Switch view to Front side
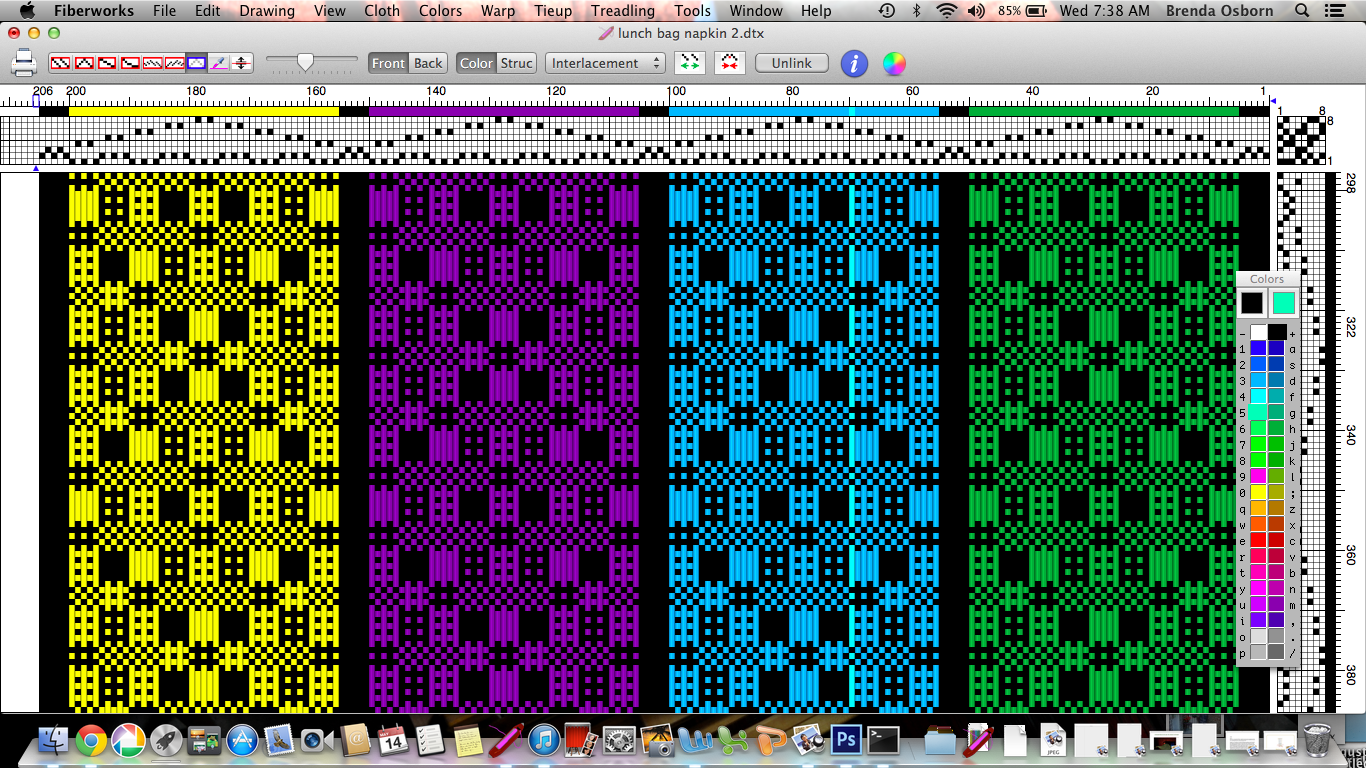Screen dimensions: 1366x768 [x=388, y=63]
